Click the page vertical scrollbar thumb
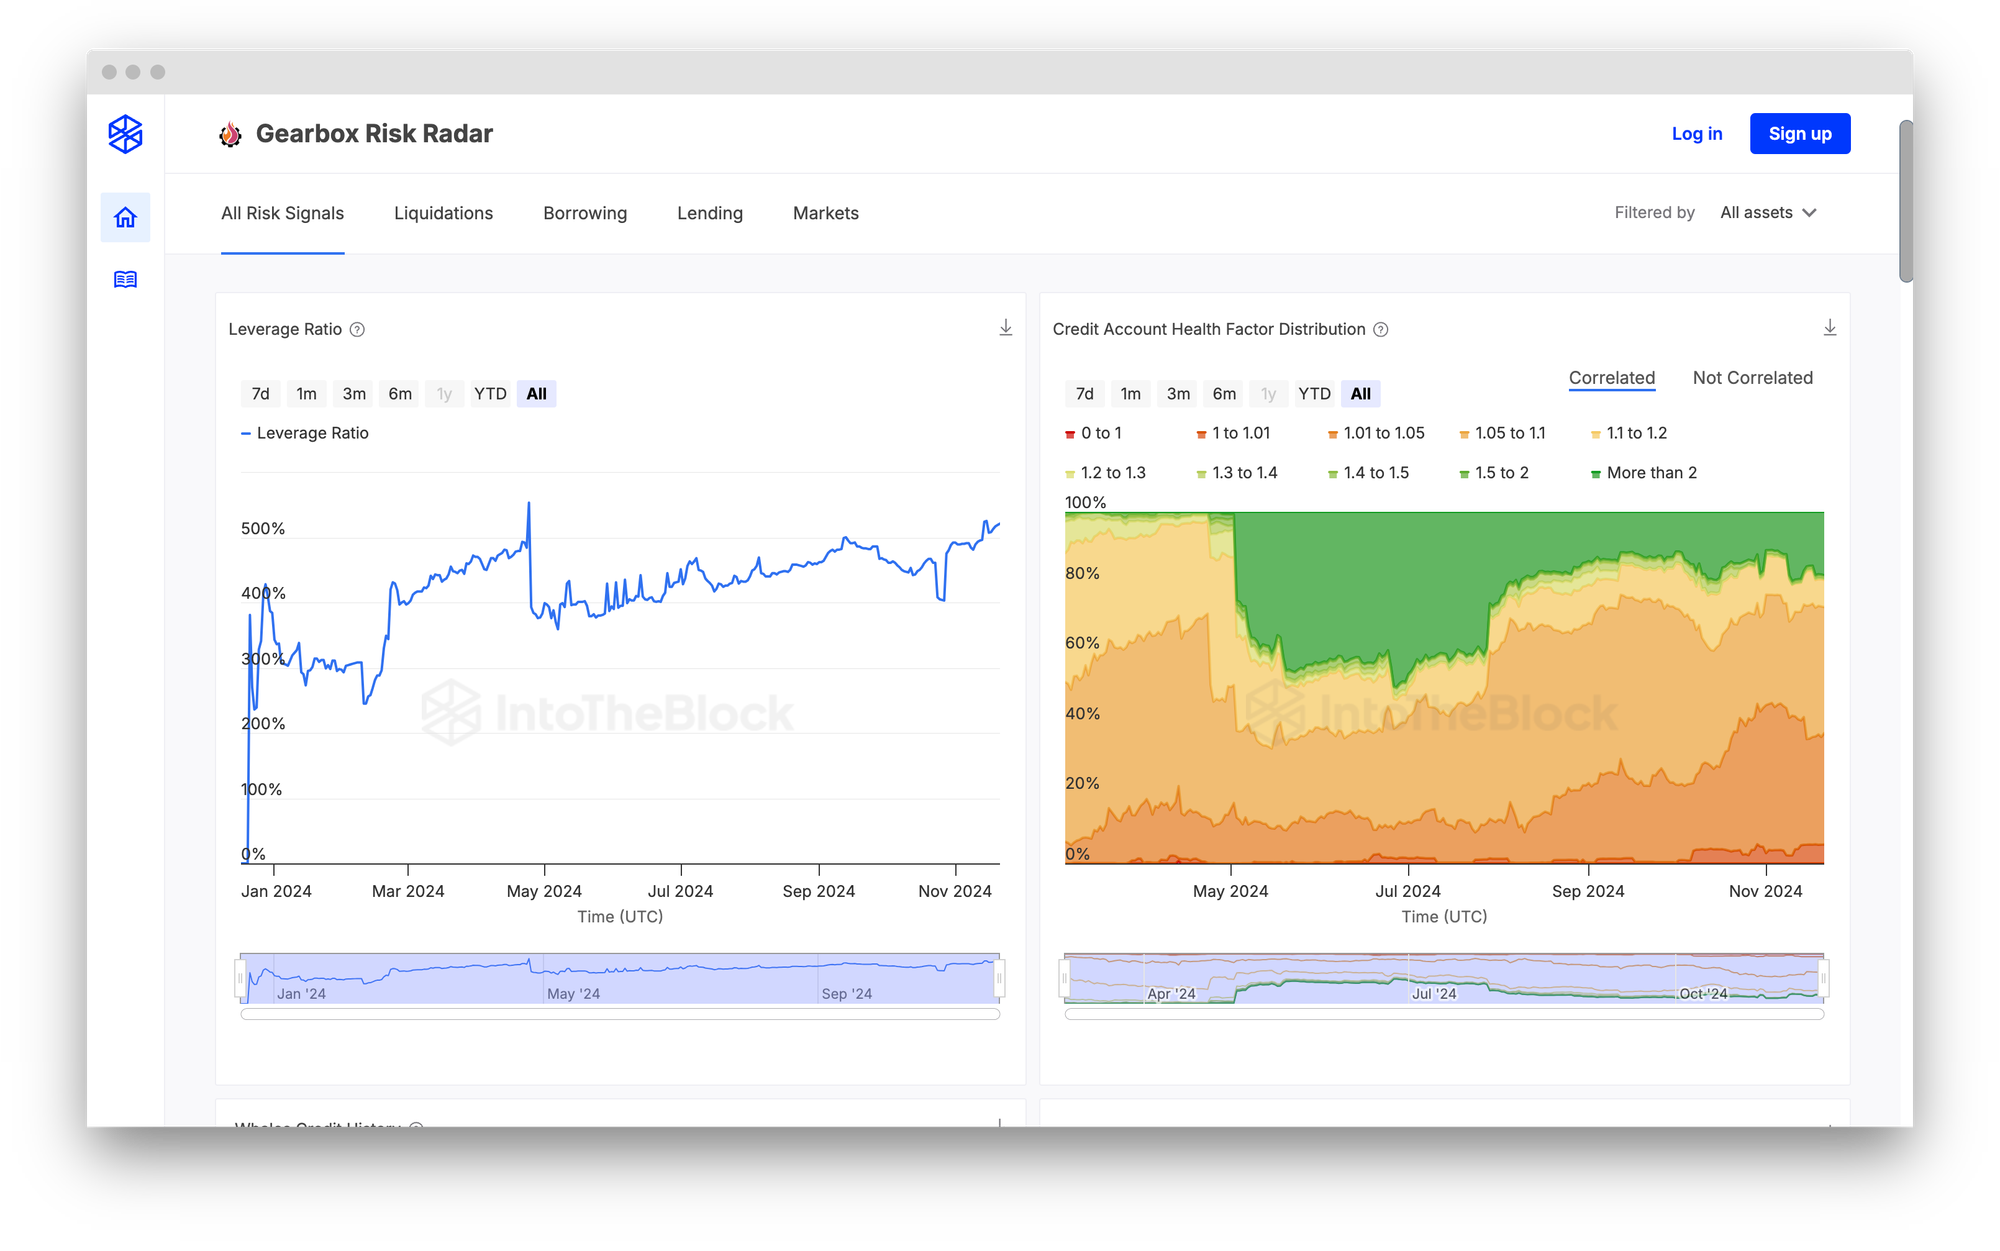 coord(1906,200)
